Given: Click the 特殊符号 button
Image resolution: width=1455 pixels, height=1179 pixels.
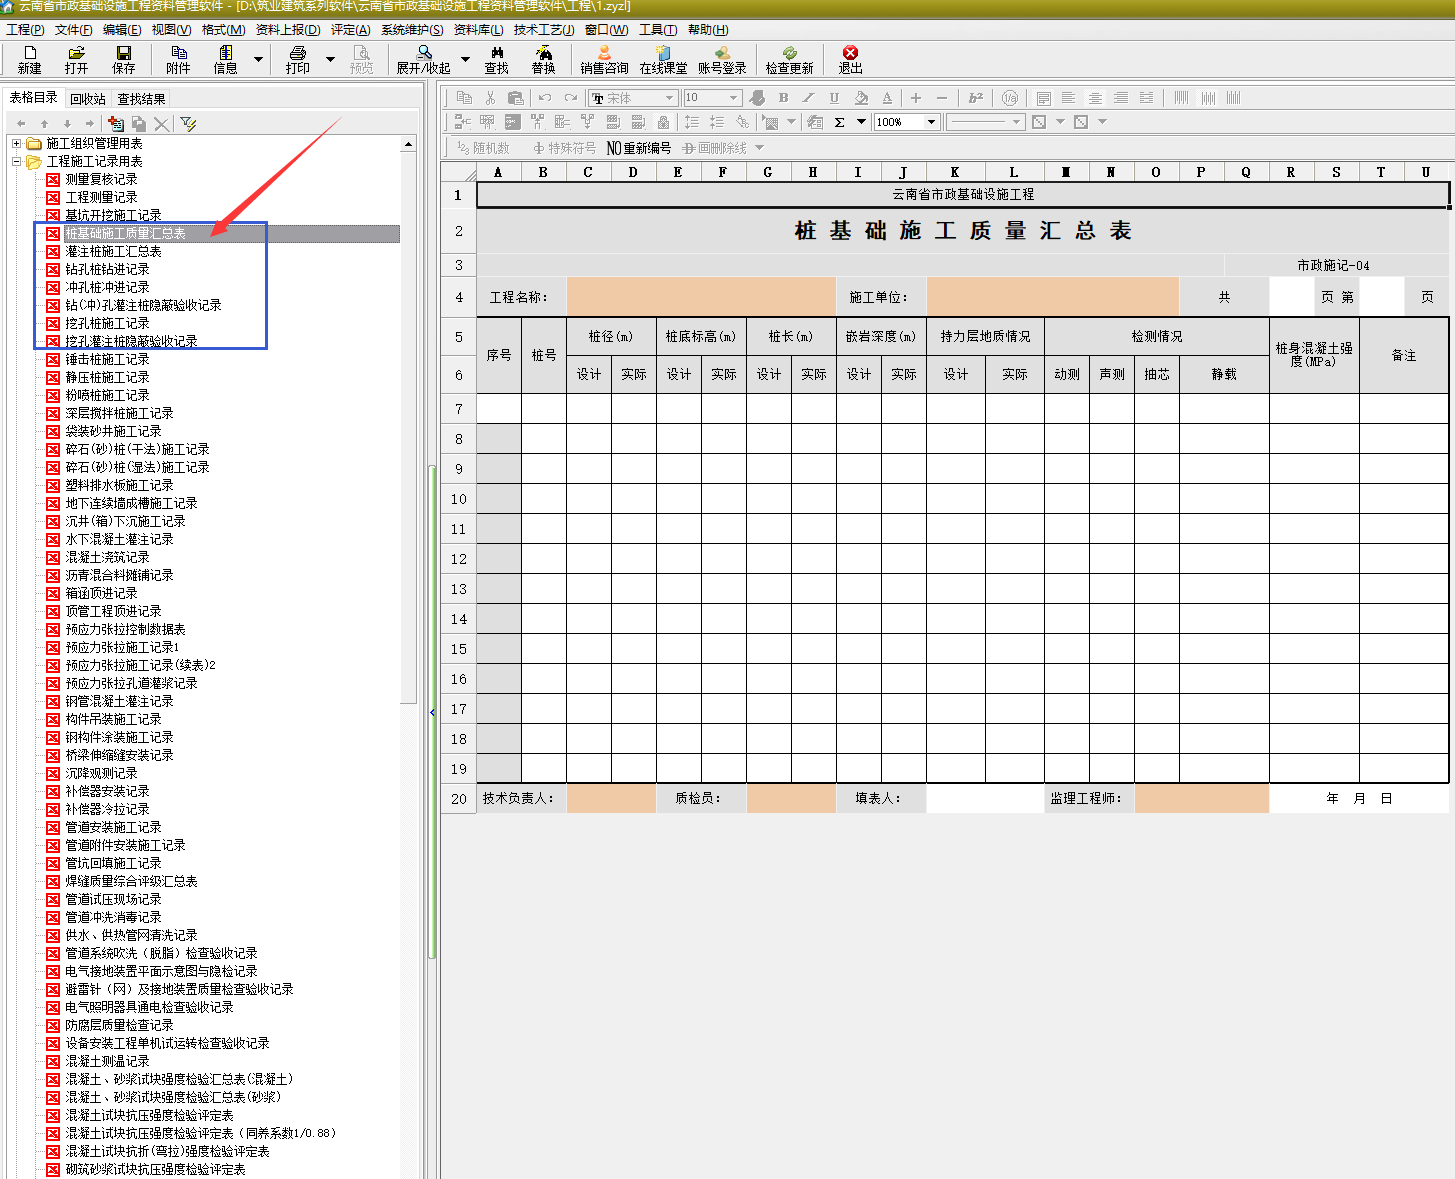Looking at the screenshot, I should tap(564, 148).
